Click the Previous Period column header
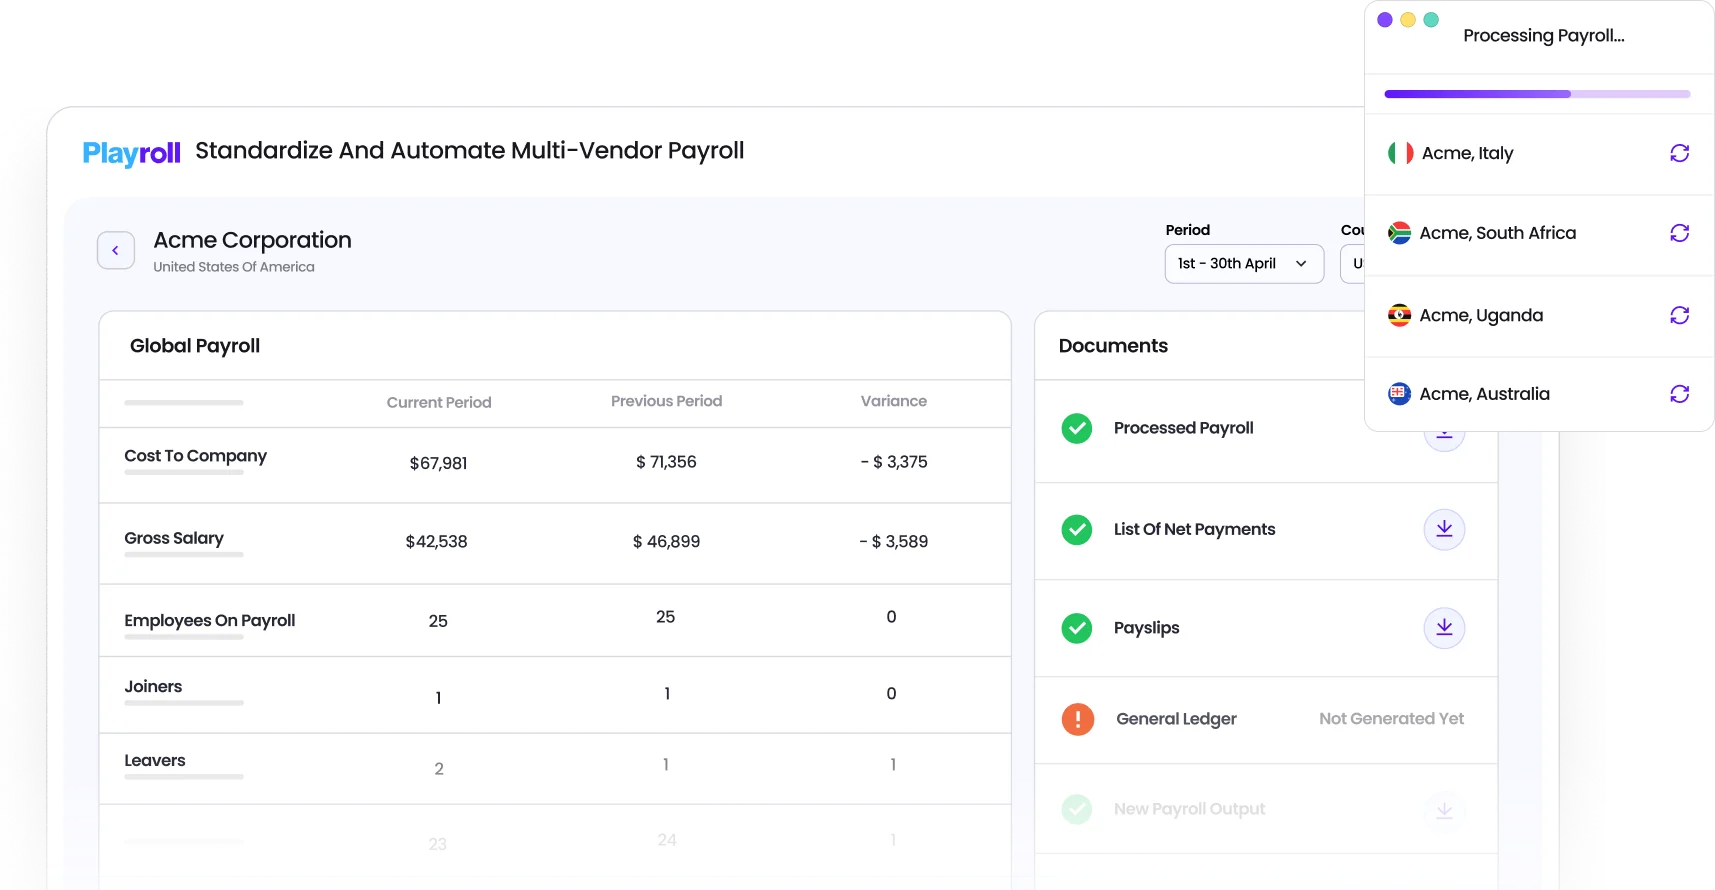The width and height of the screenshot is (1715, 890). click(666, 401)
